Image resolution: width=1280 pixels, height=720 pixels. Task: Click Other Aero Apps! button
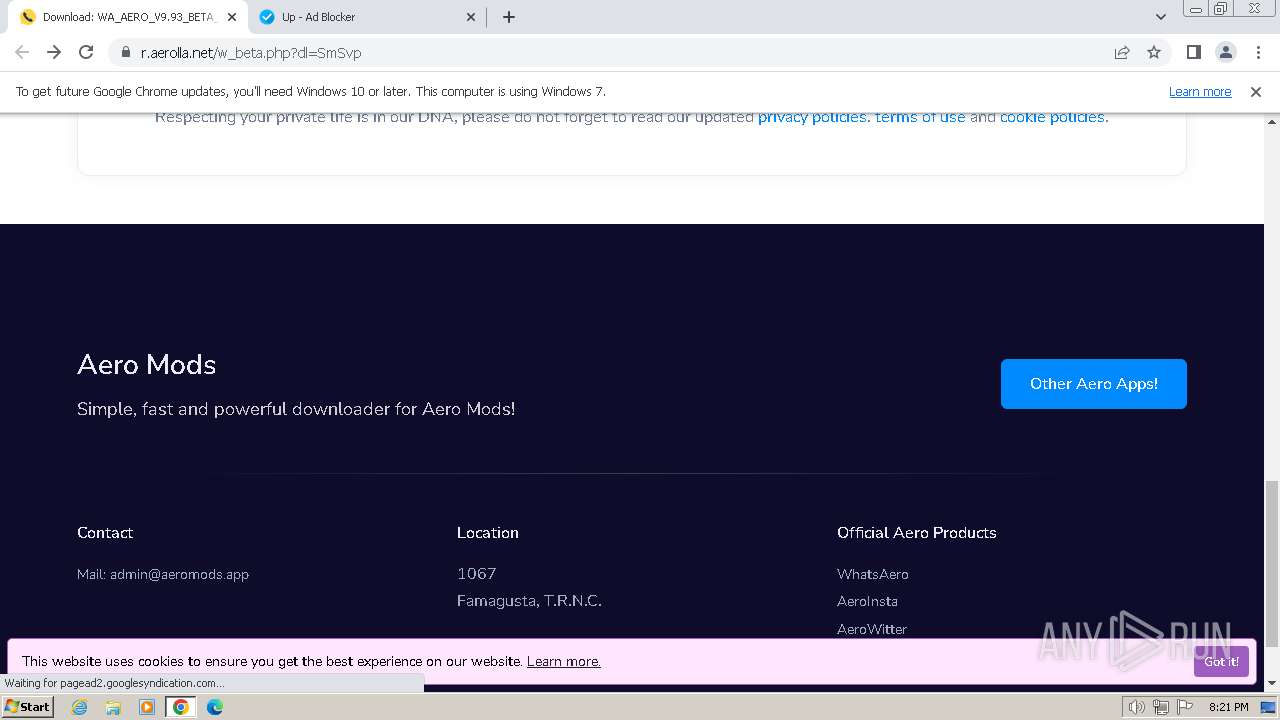[1094, 384]
